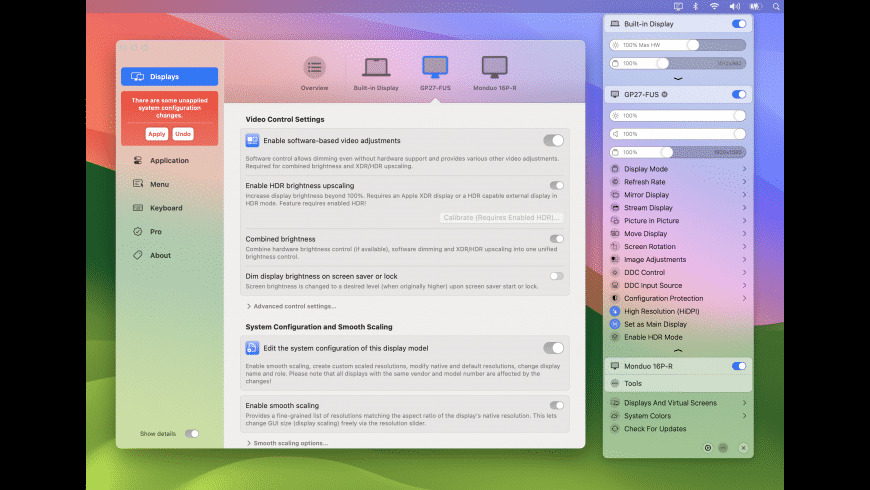
Task: Collapse GP27-FUS options chevron
Action: [678, 351]
